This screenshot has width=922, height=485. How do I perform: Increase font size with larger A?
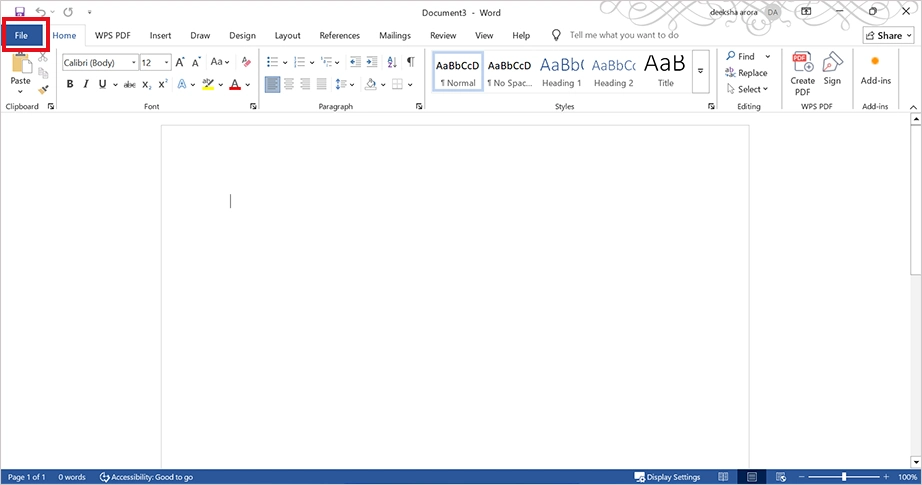[x=181, y=62]
